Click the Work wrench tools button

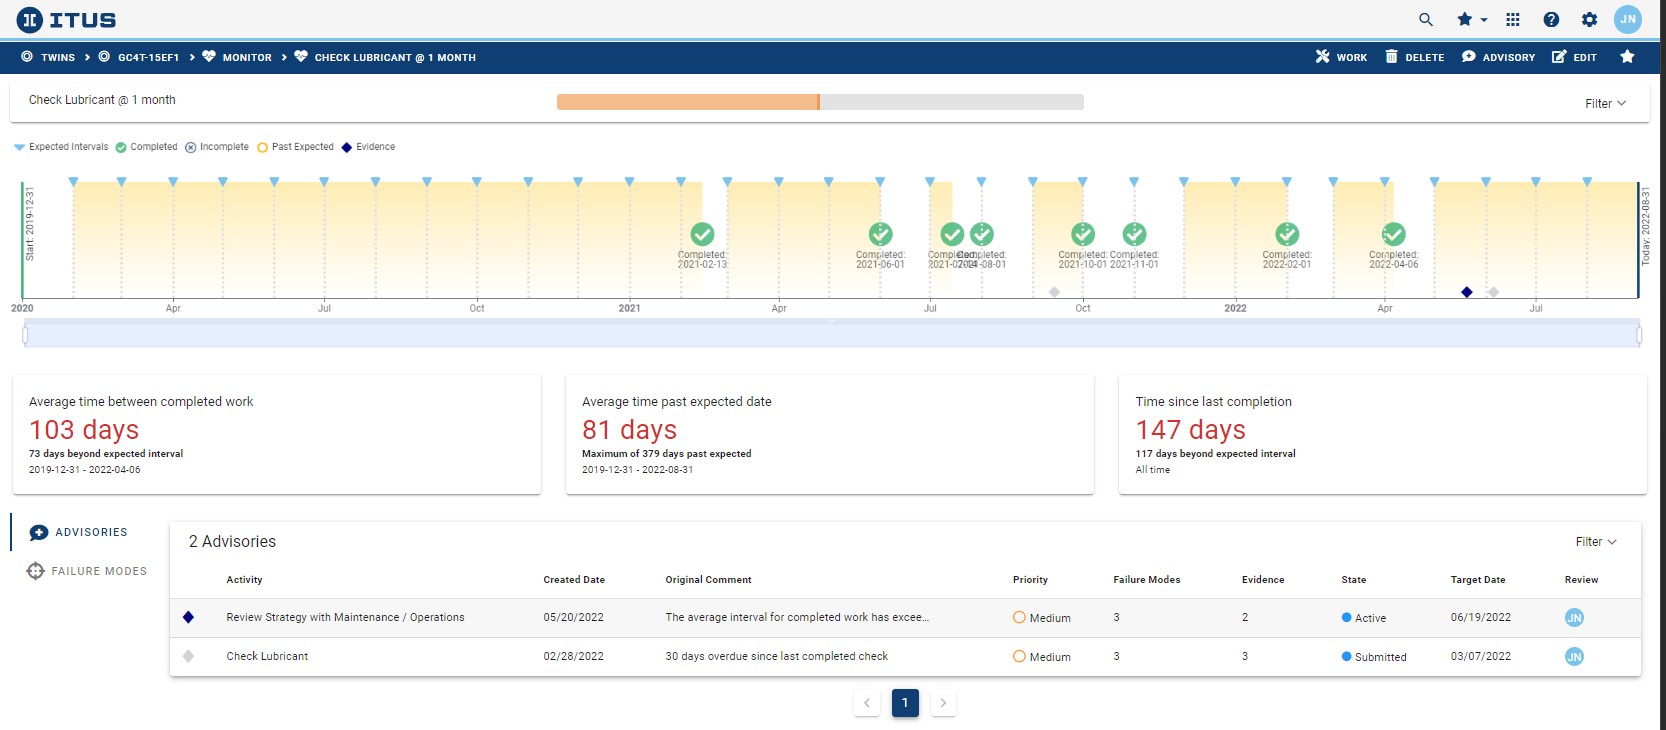coord(1341,57)
